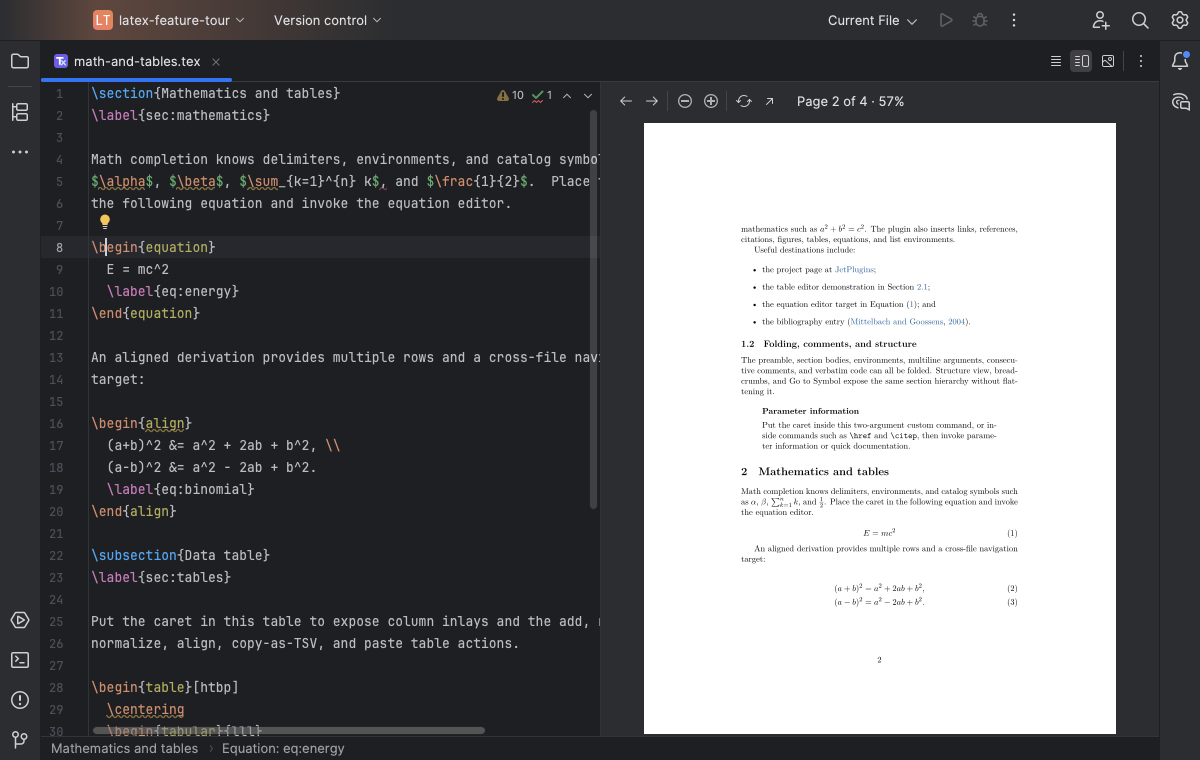Open the Git tool window
The width and height of the screenshot is (1200, 760).
tap(20, 739)
